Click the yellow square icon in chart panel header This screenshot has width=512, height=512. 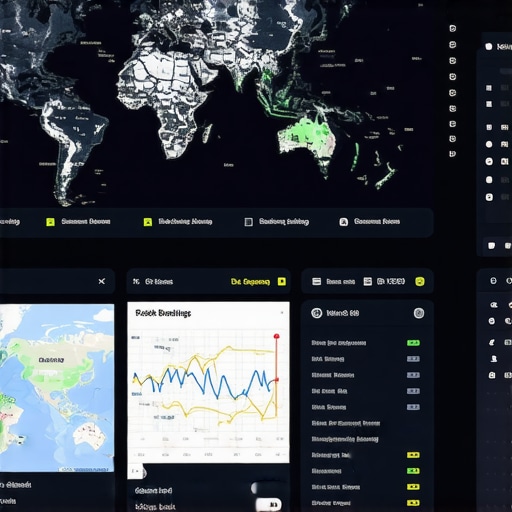[282, 282]
